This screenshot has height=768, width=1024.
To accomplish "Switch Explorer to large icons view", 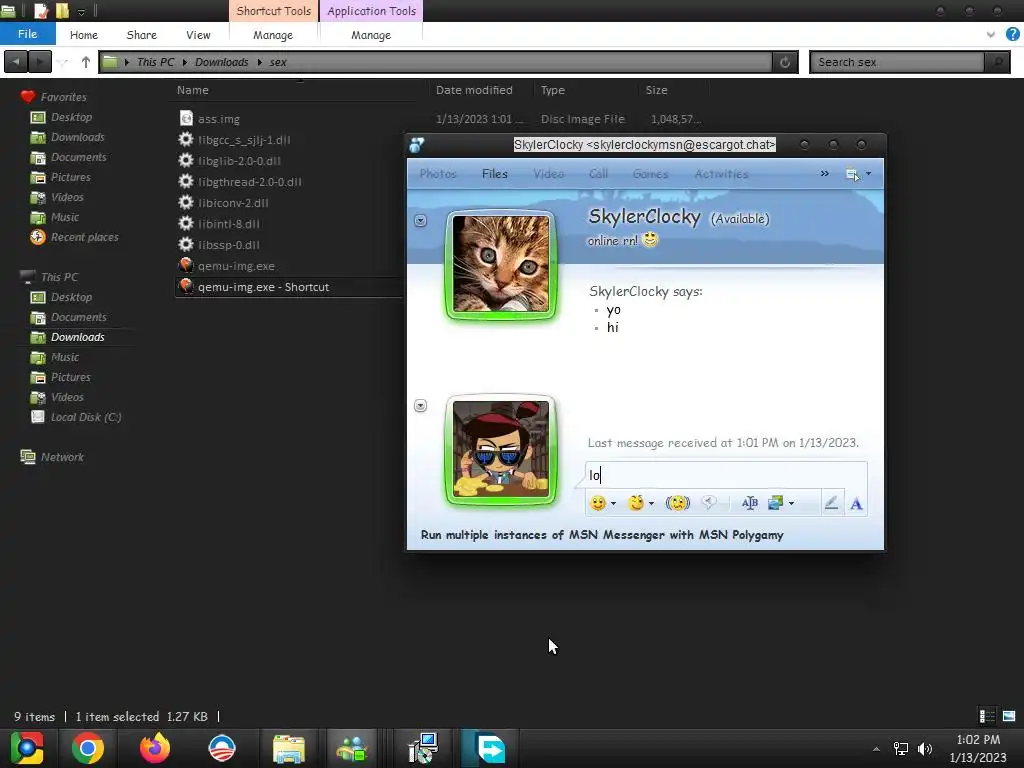I will [x=1009, y=716].
